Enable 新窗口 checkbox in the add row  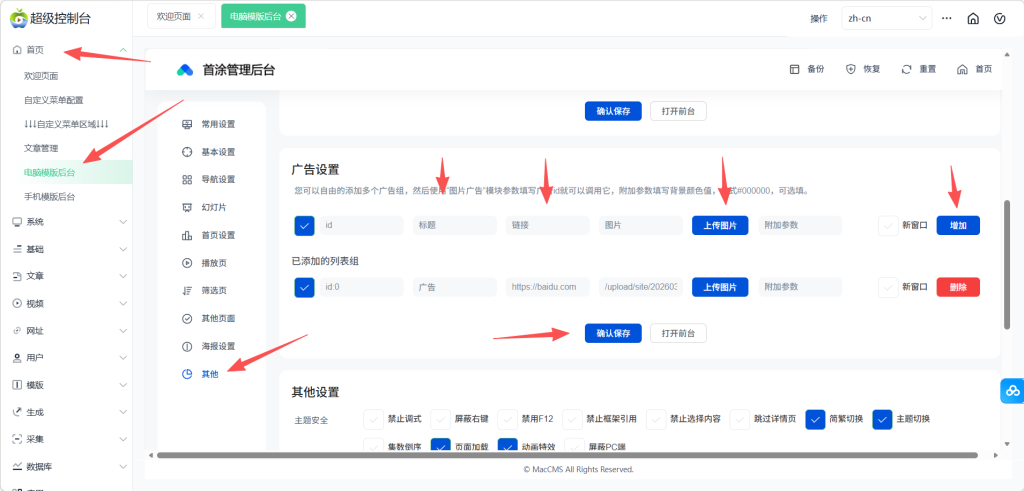pos(888,225)
